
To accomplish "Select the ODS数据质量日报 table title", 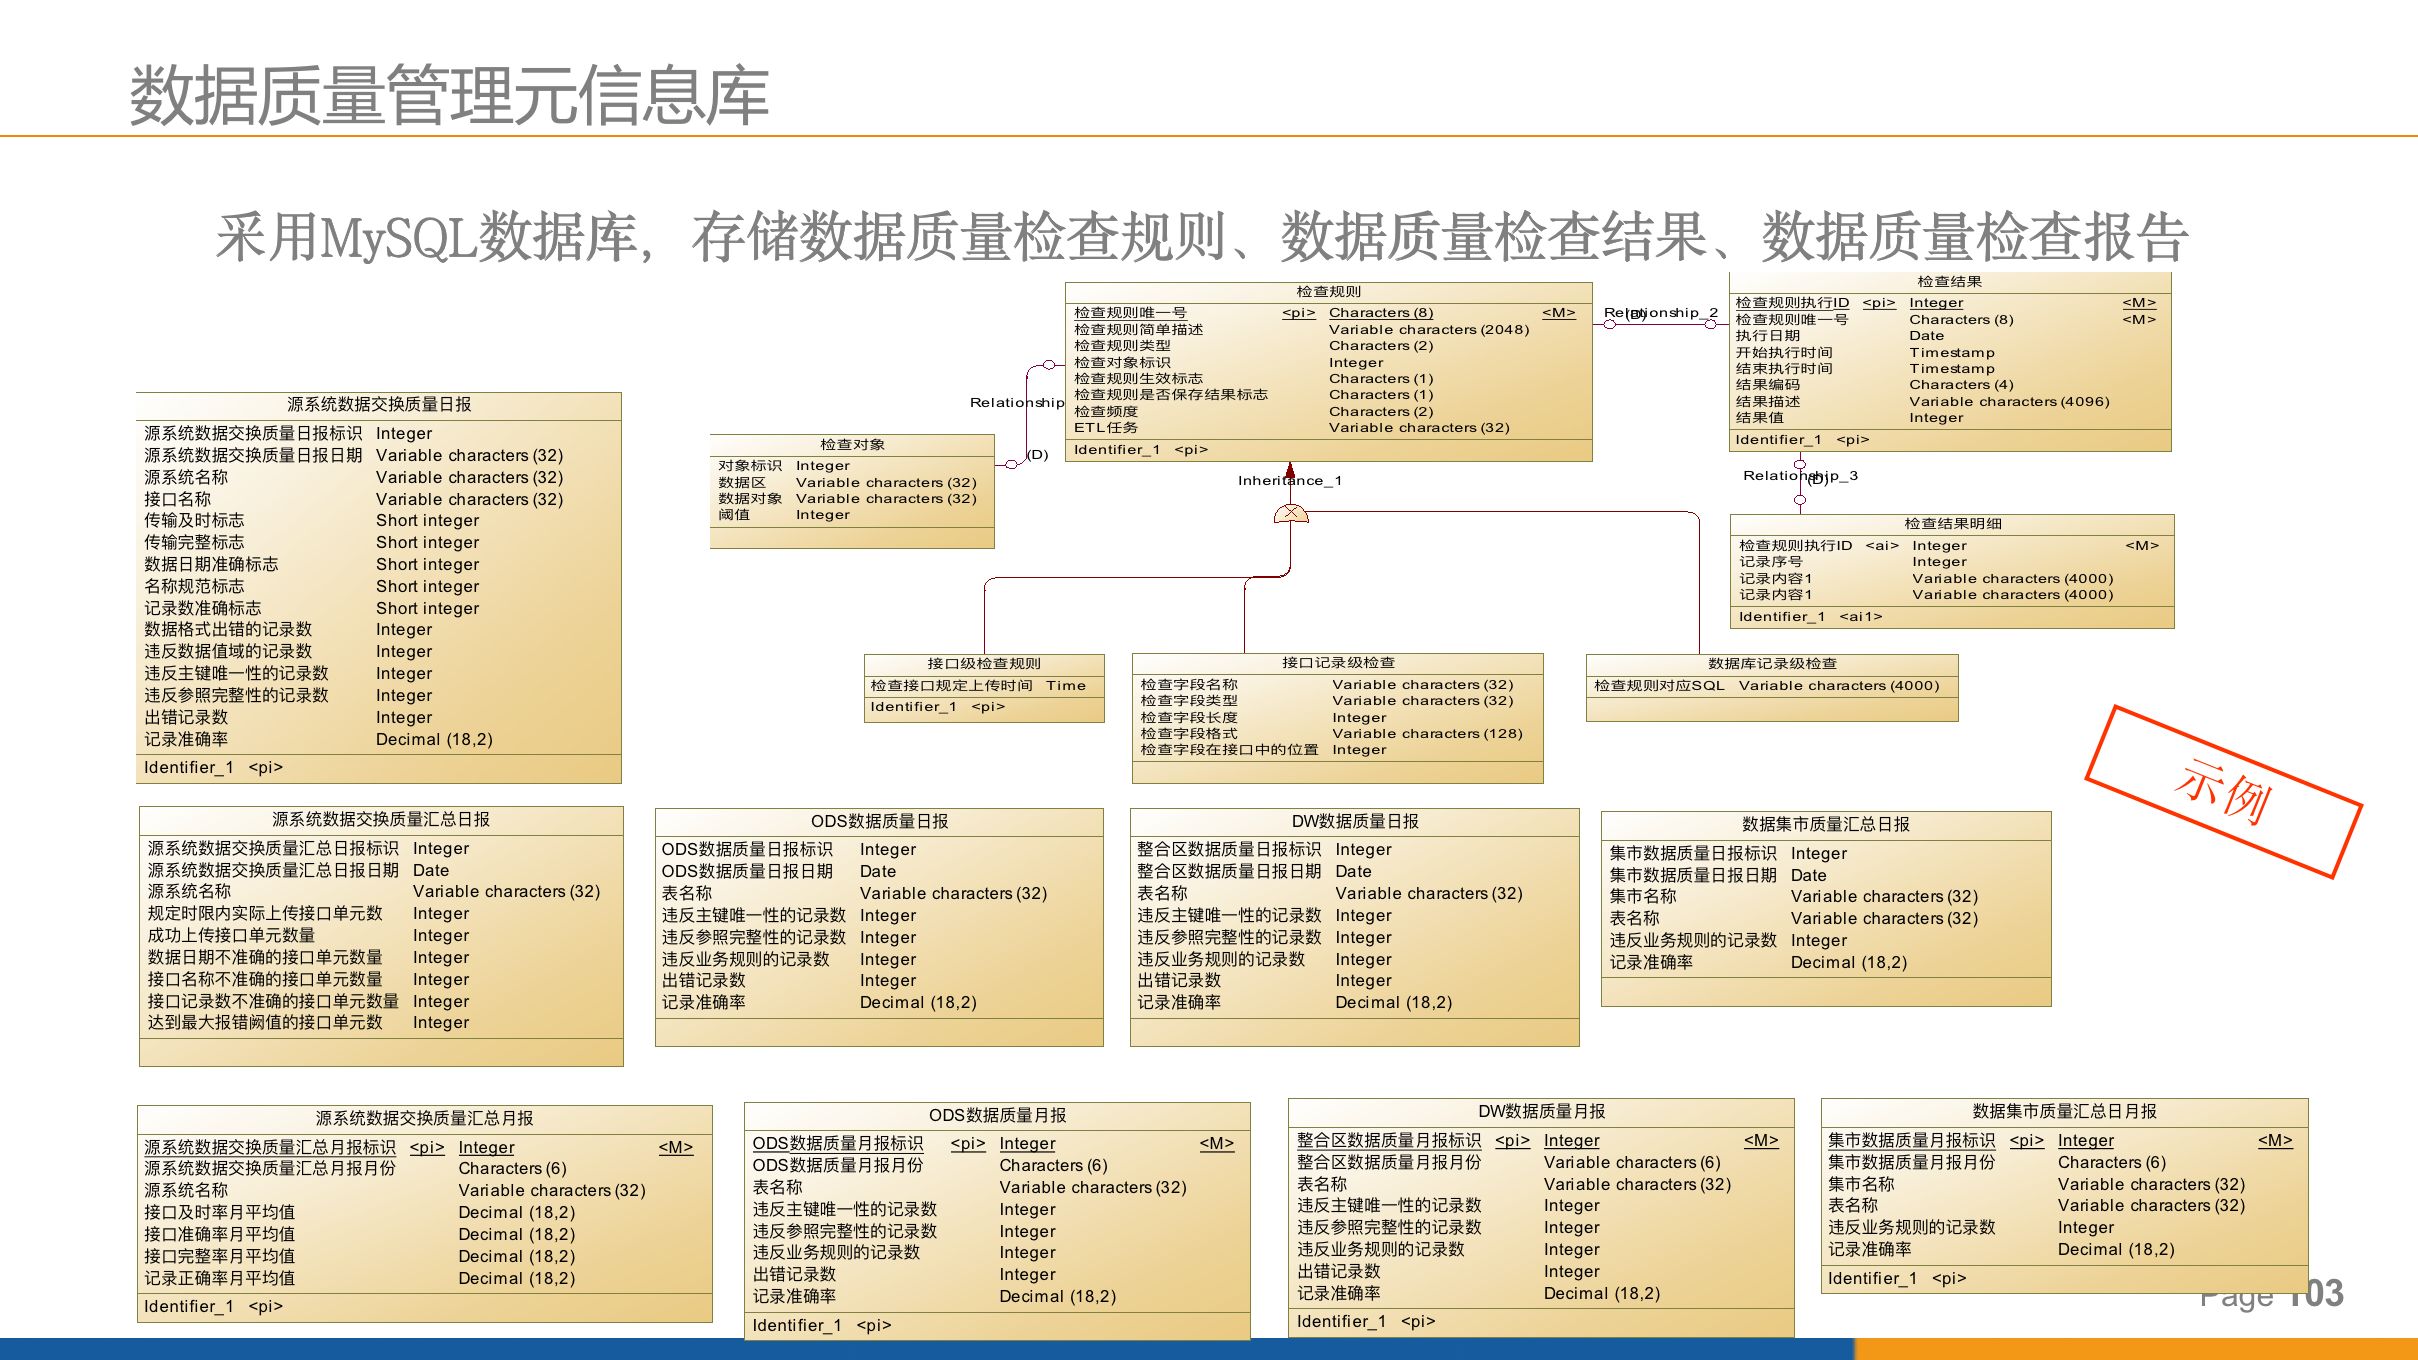I will click(879, 822).
